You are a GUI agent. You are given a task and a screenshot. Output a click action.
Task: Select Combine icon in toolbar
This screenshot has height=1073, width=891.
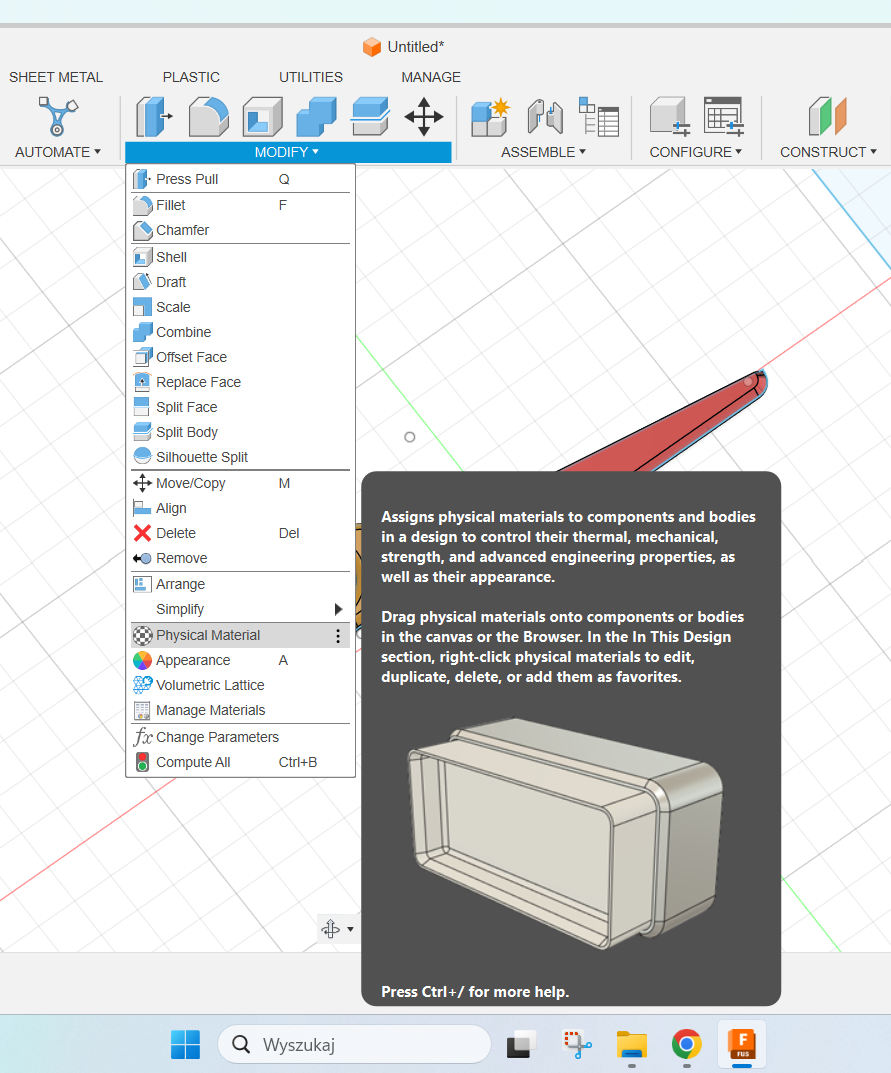coord(316,116)
